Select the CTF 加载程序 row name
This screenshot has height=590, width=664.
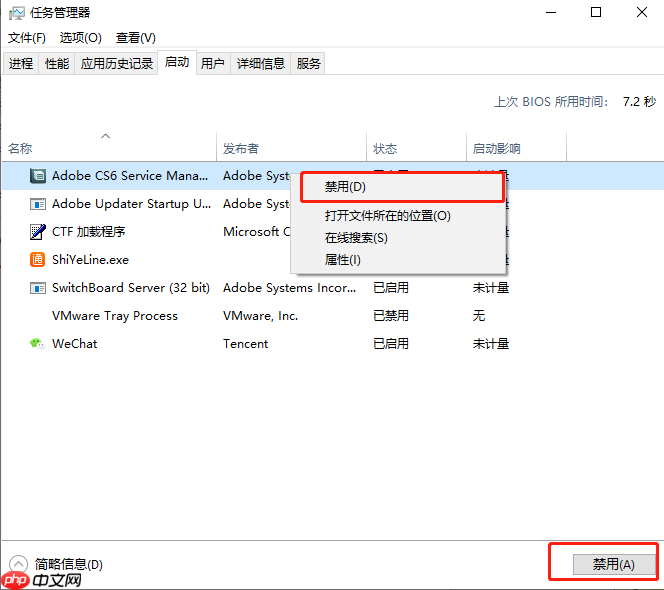[x=89, y=232]
